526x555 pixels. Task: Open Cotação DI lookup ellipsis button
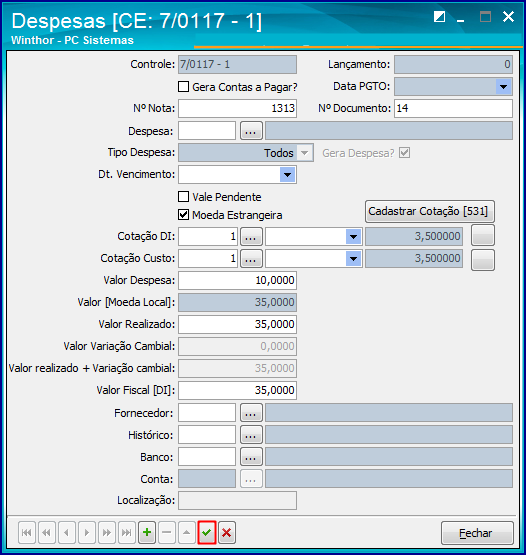[x=251, y=236]
